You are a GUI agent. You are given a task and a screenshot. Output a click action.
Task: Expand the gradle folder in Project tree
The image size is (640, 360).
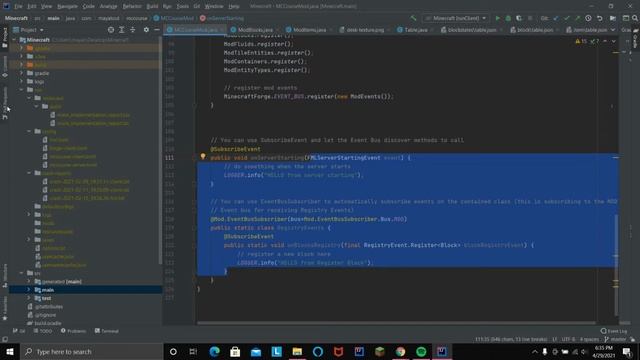[22, 73]
